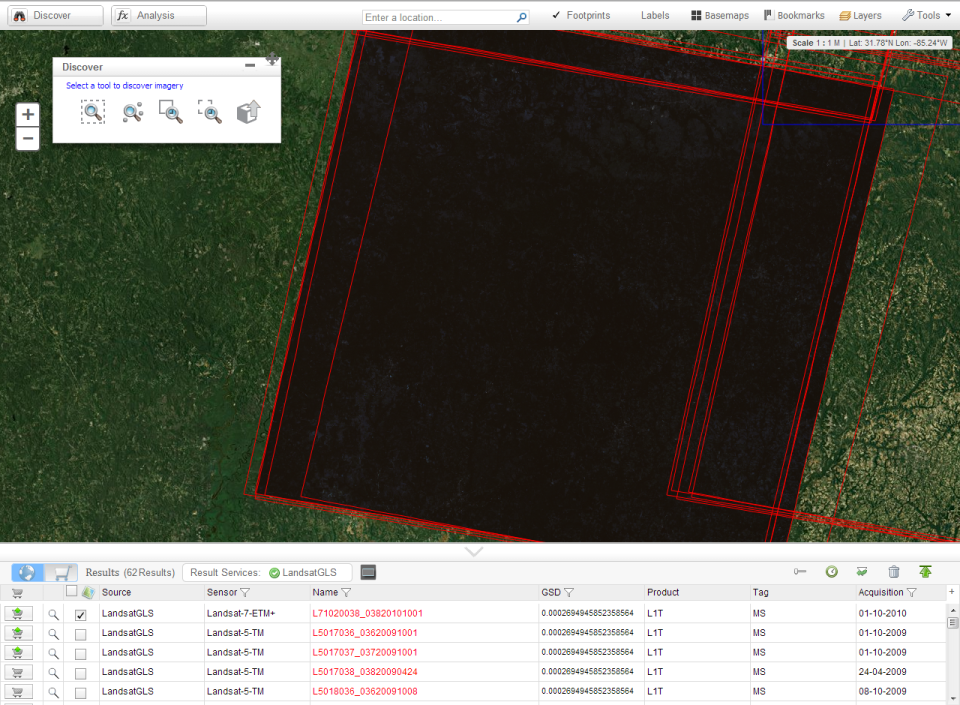The width and height of the screenshot is (960, 705).
Task: Open the Sensor column filter
Action: click(x=245, y=592)
